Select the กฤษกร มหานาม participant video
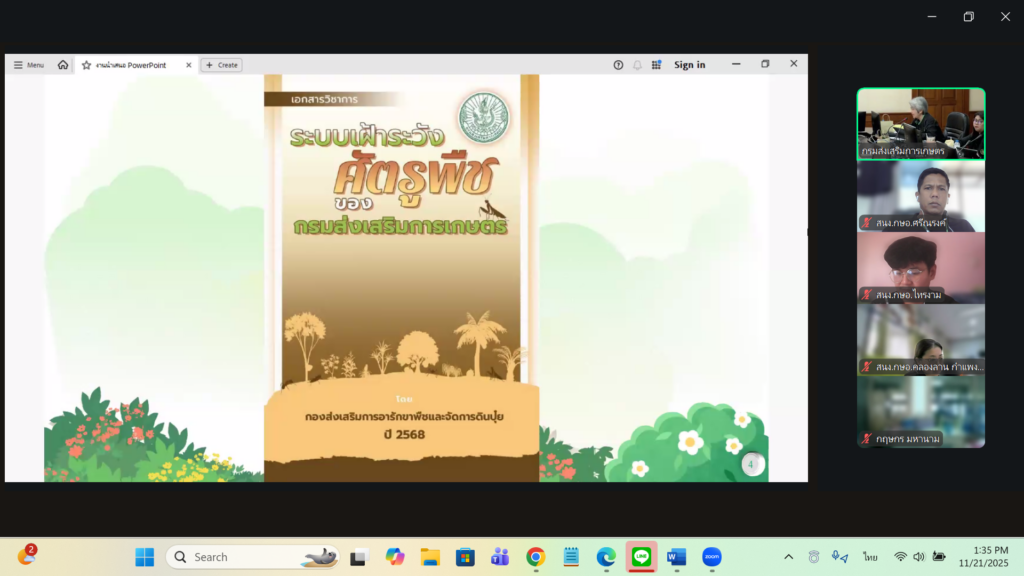This screenshot has height=576, width=1024. pos(920,411)
